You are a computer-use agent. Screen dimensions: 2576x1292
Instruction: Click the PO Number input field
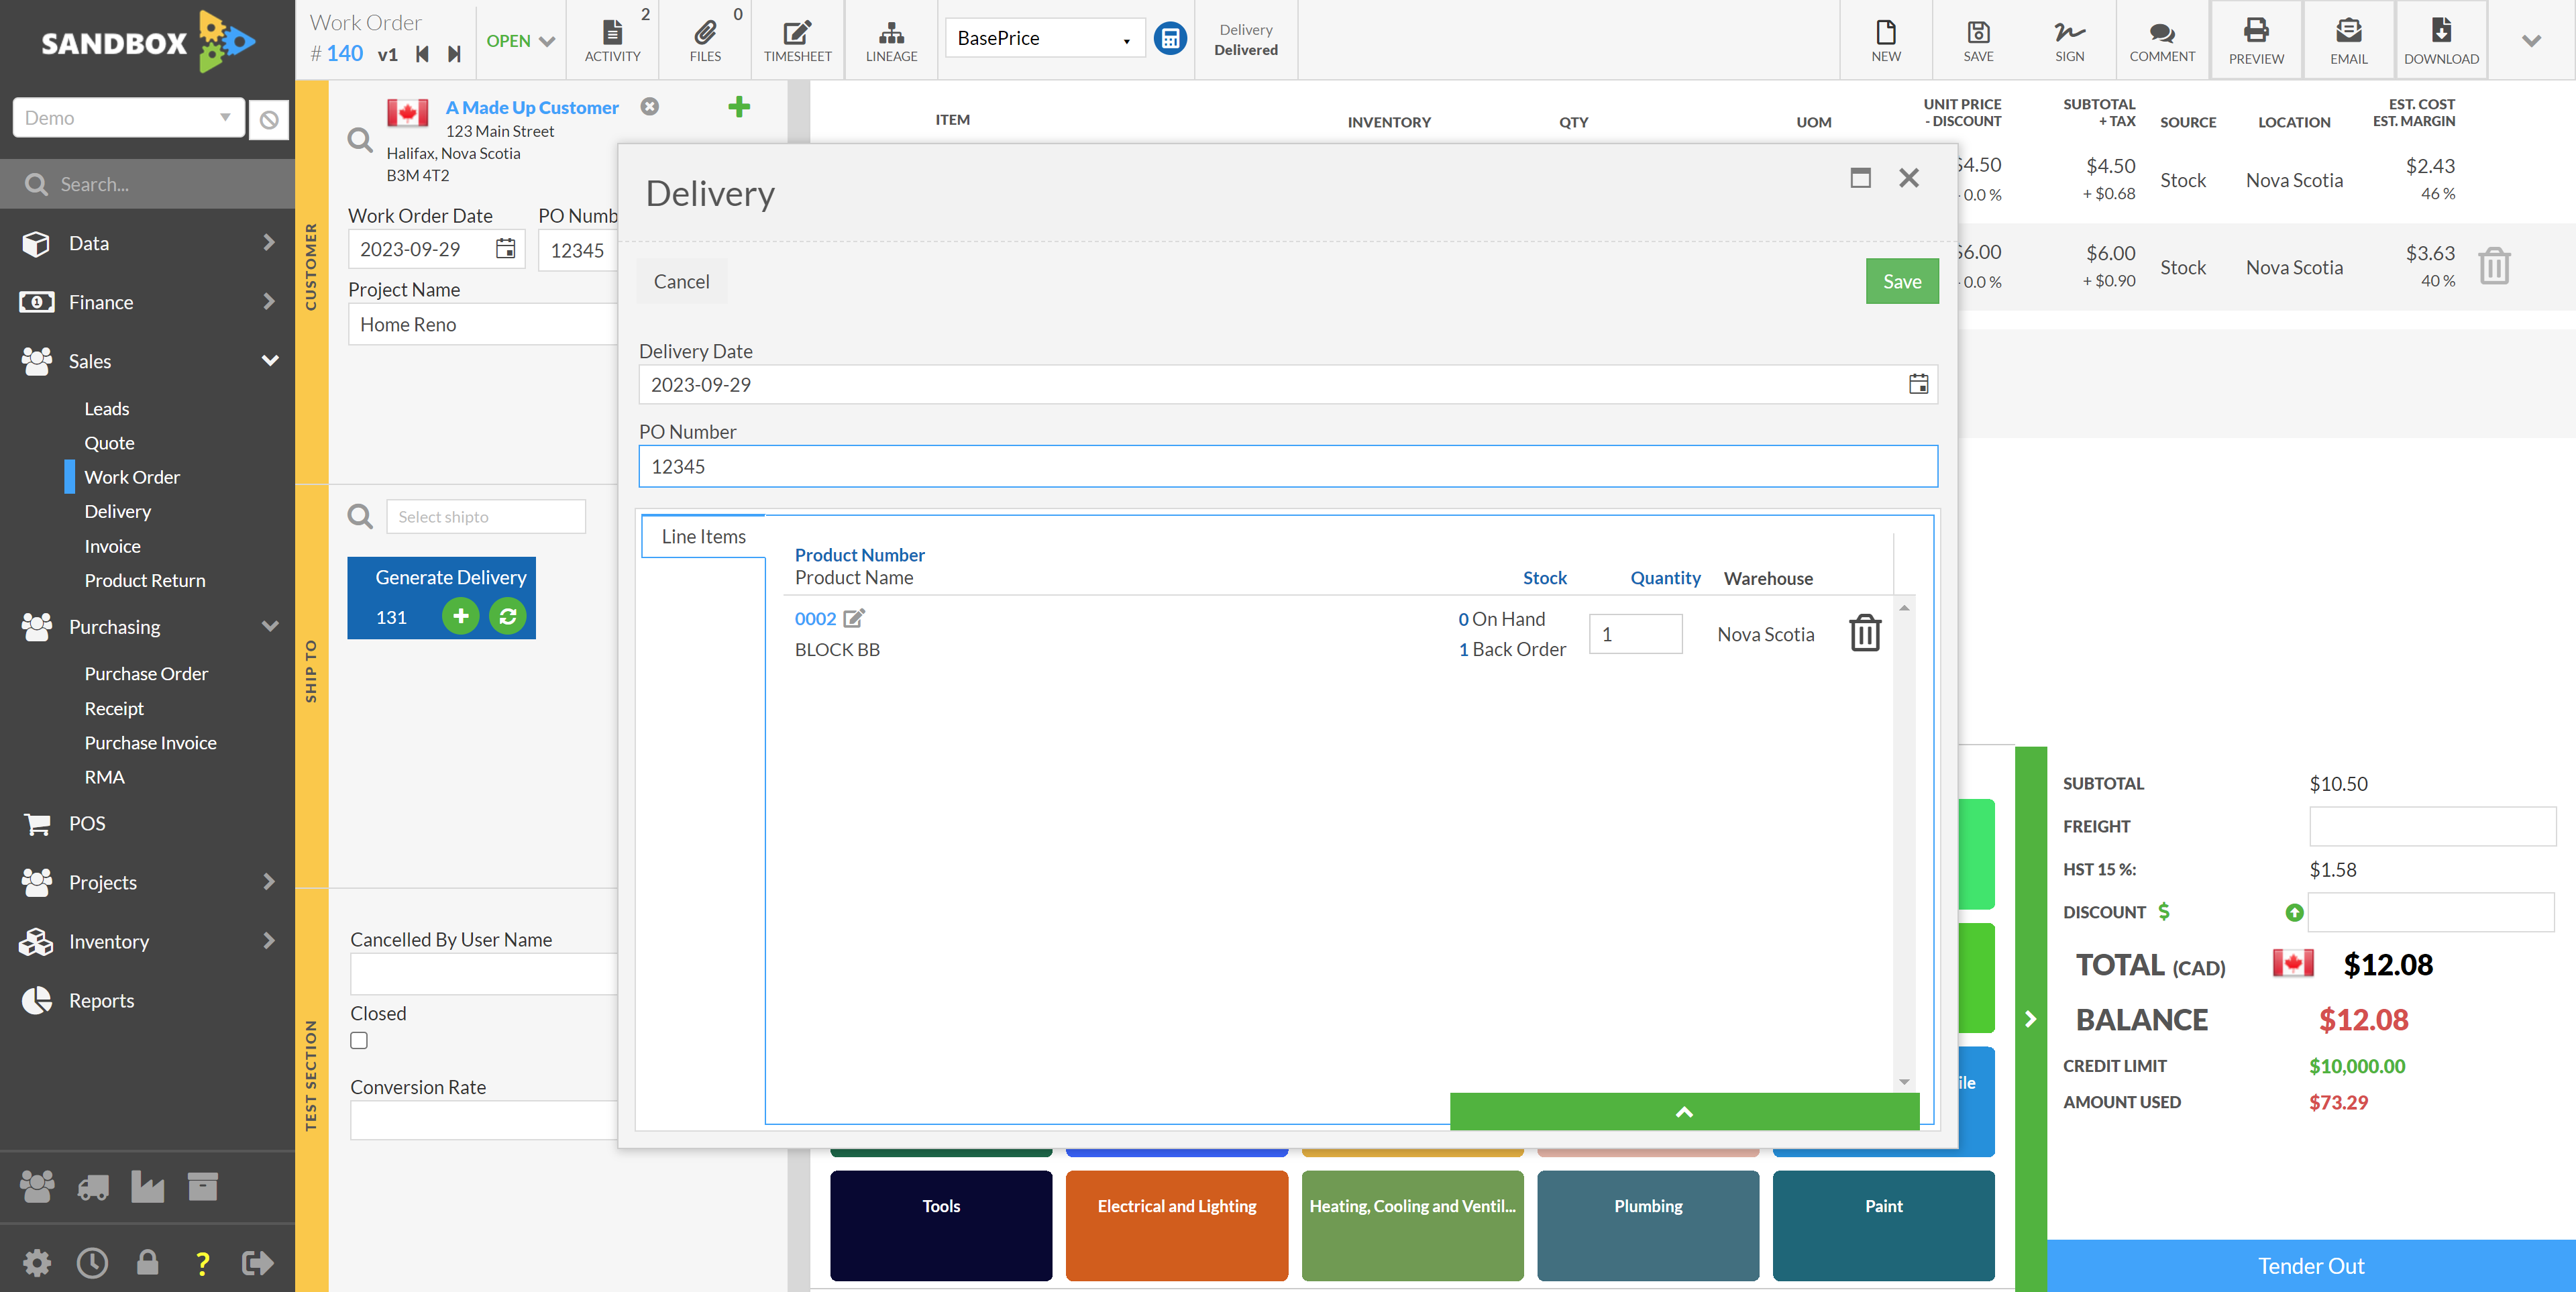click(x=1288, y=466)
